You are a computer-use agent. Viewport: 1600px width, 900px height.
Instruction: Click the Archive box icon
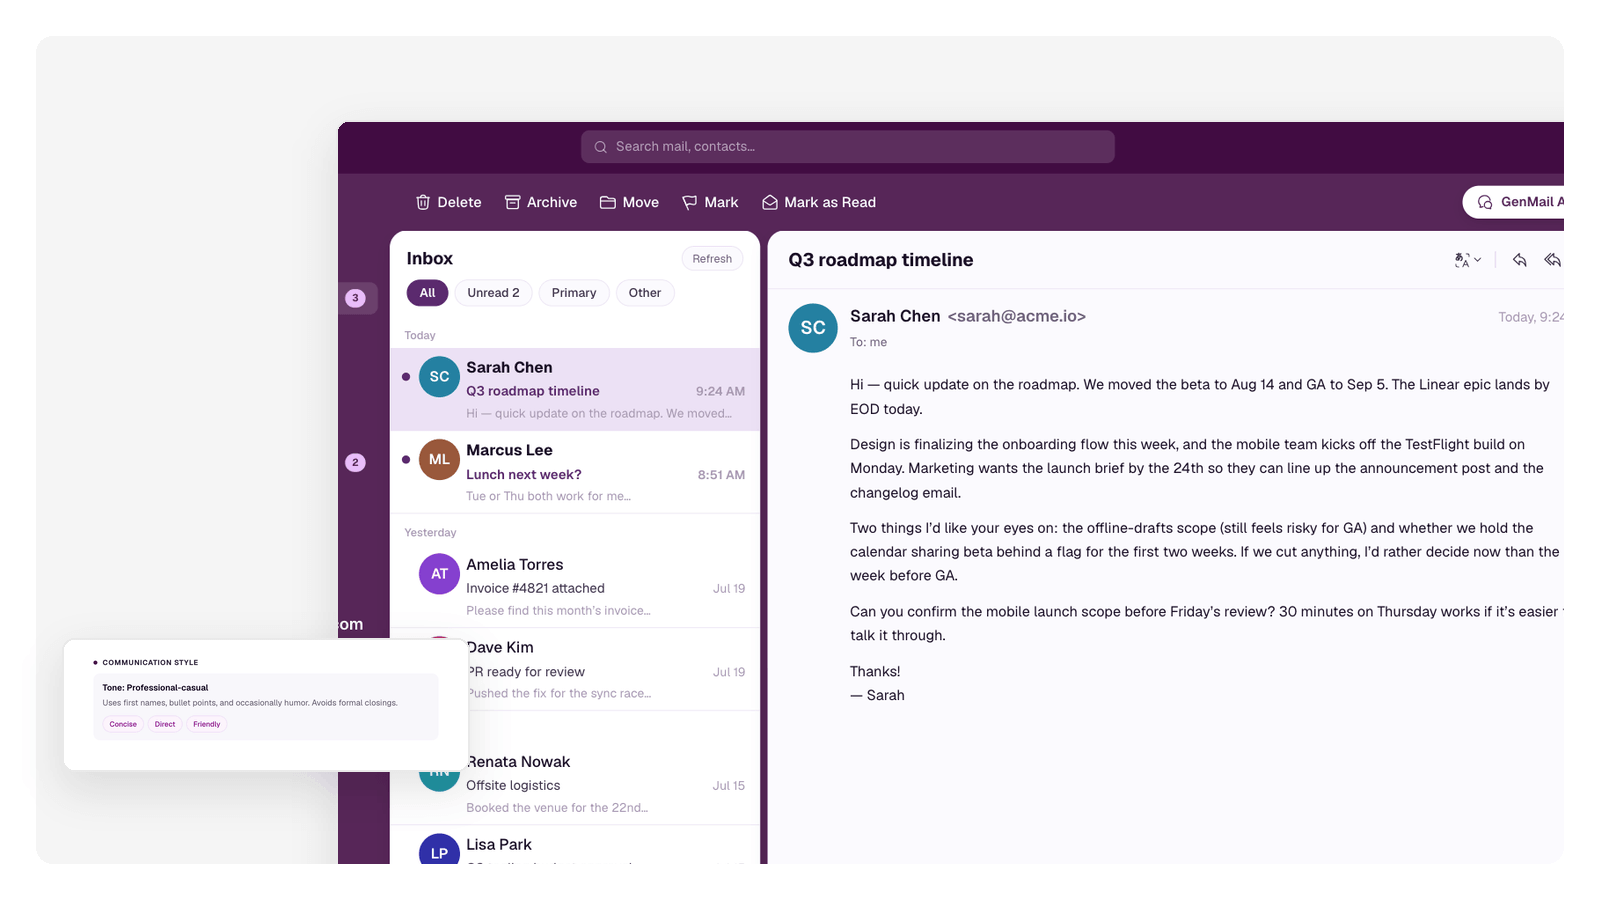tap(512, 202)
